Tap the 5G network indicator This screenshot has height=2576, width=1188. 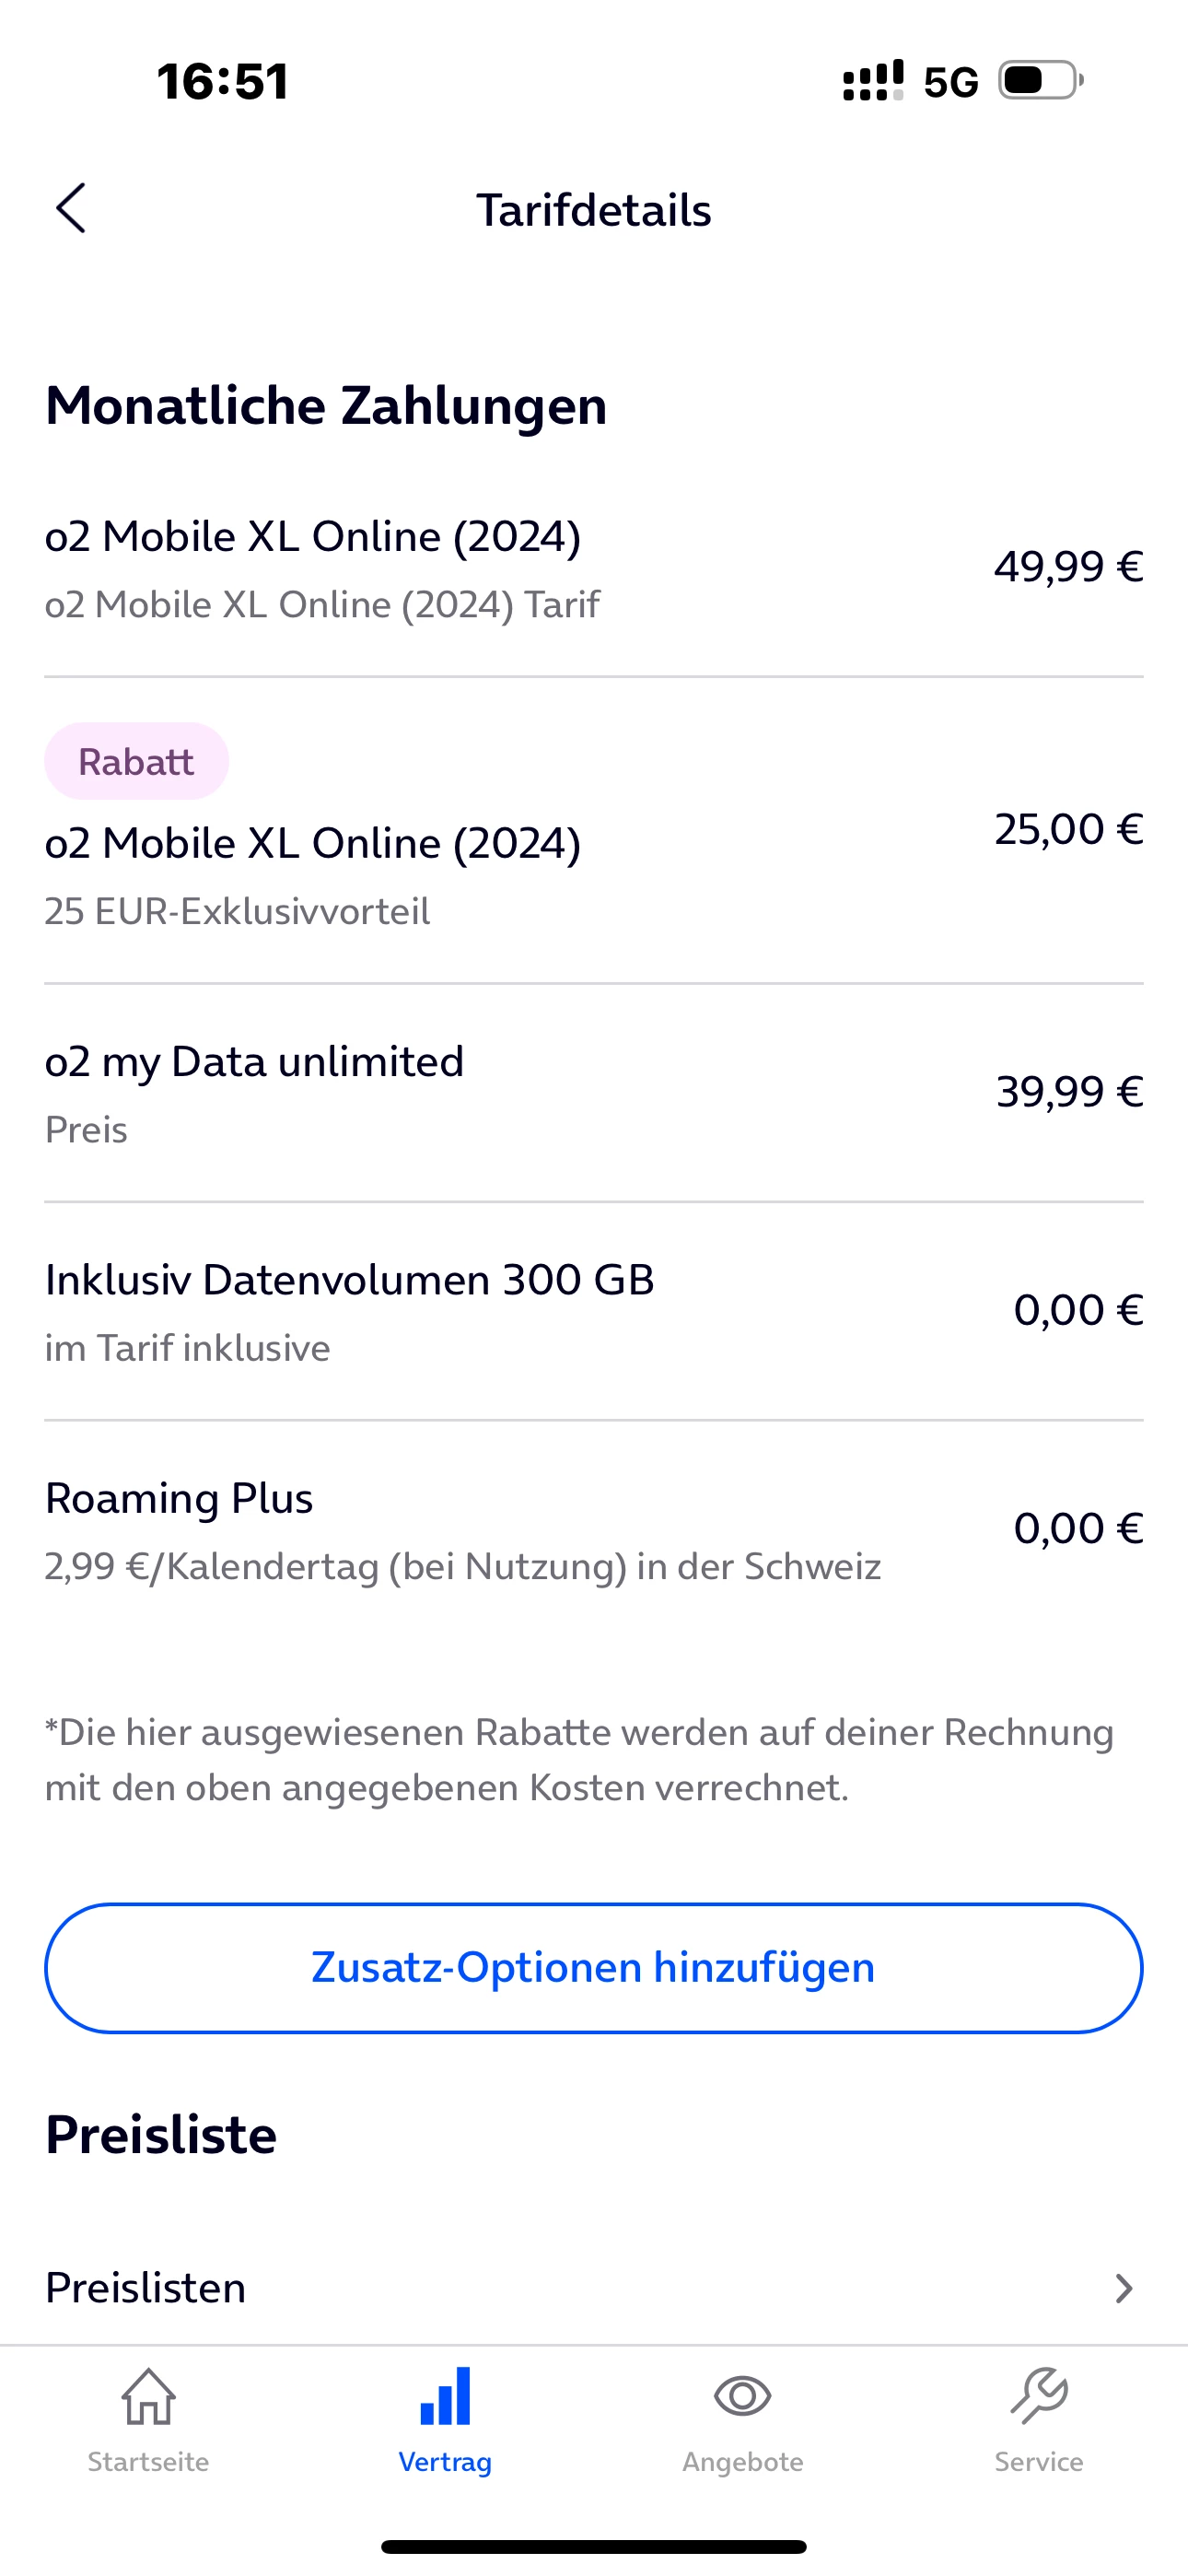coord(950,82)
